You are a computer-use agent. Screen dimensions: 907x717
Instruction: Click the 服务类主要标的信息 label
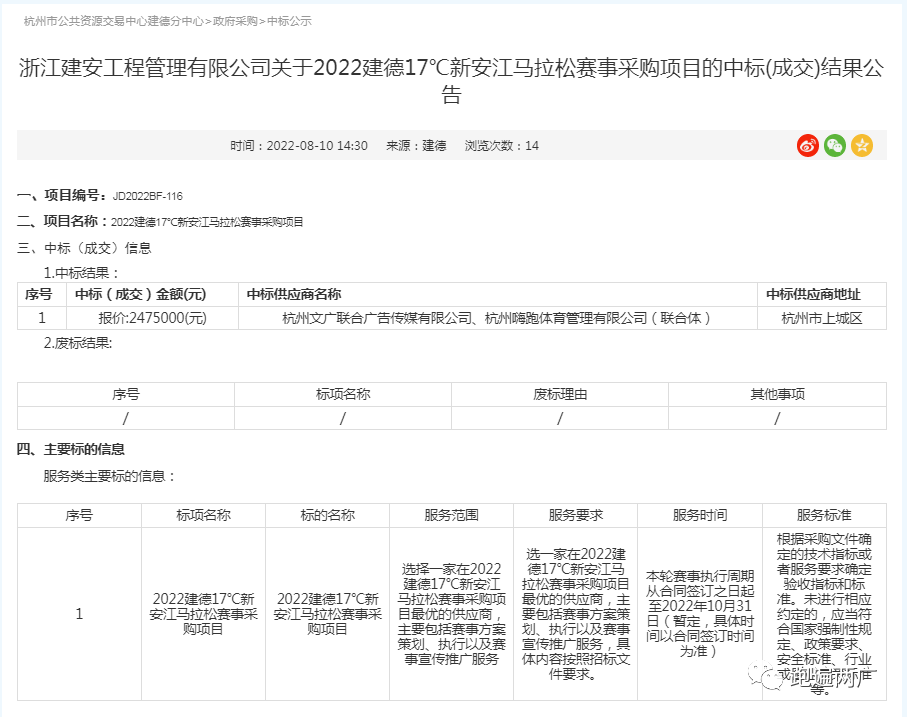point(109,476)
